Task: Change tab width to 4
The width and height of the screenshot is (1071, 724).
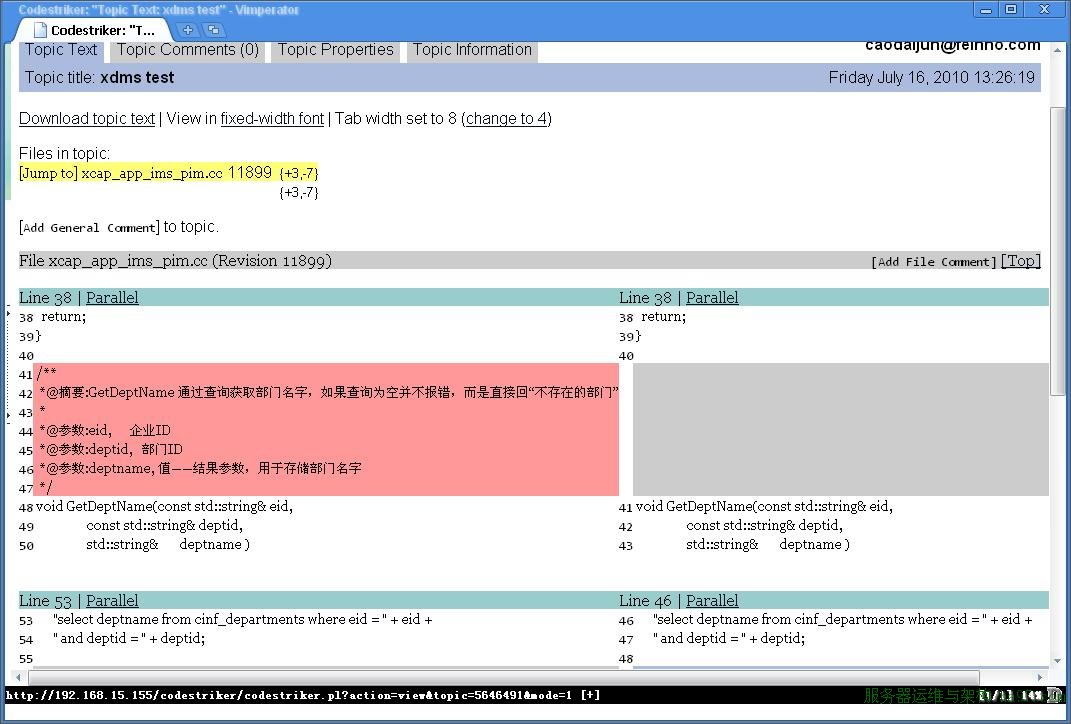Action: [507, 118]
